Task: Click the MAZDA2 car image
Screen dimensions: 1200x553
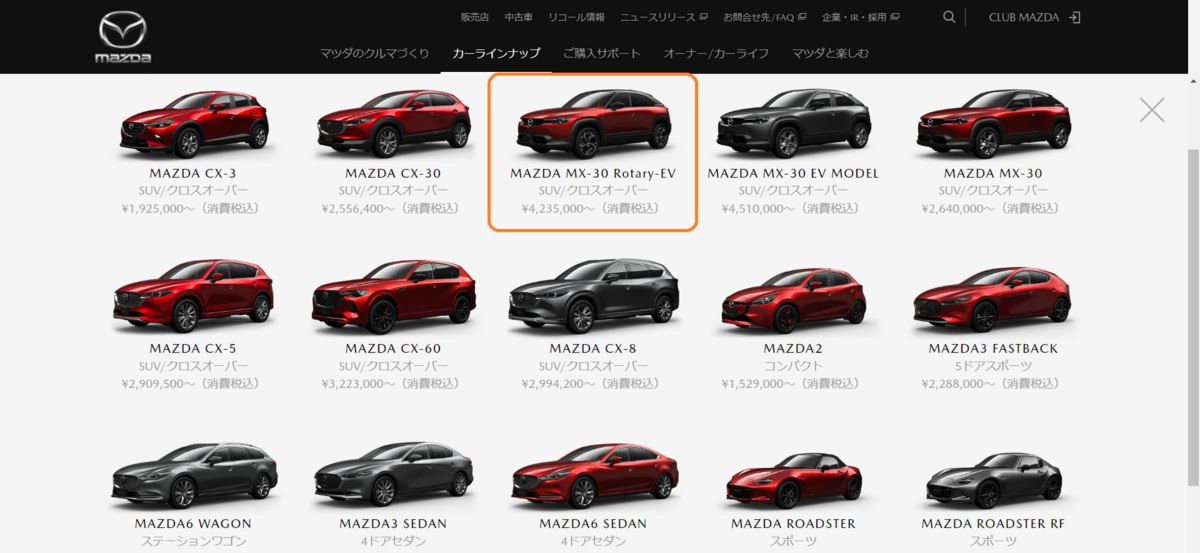Action: pos(793,299)
